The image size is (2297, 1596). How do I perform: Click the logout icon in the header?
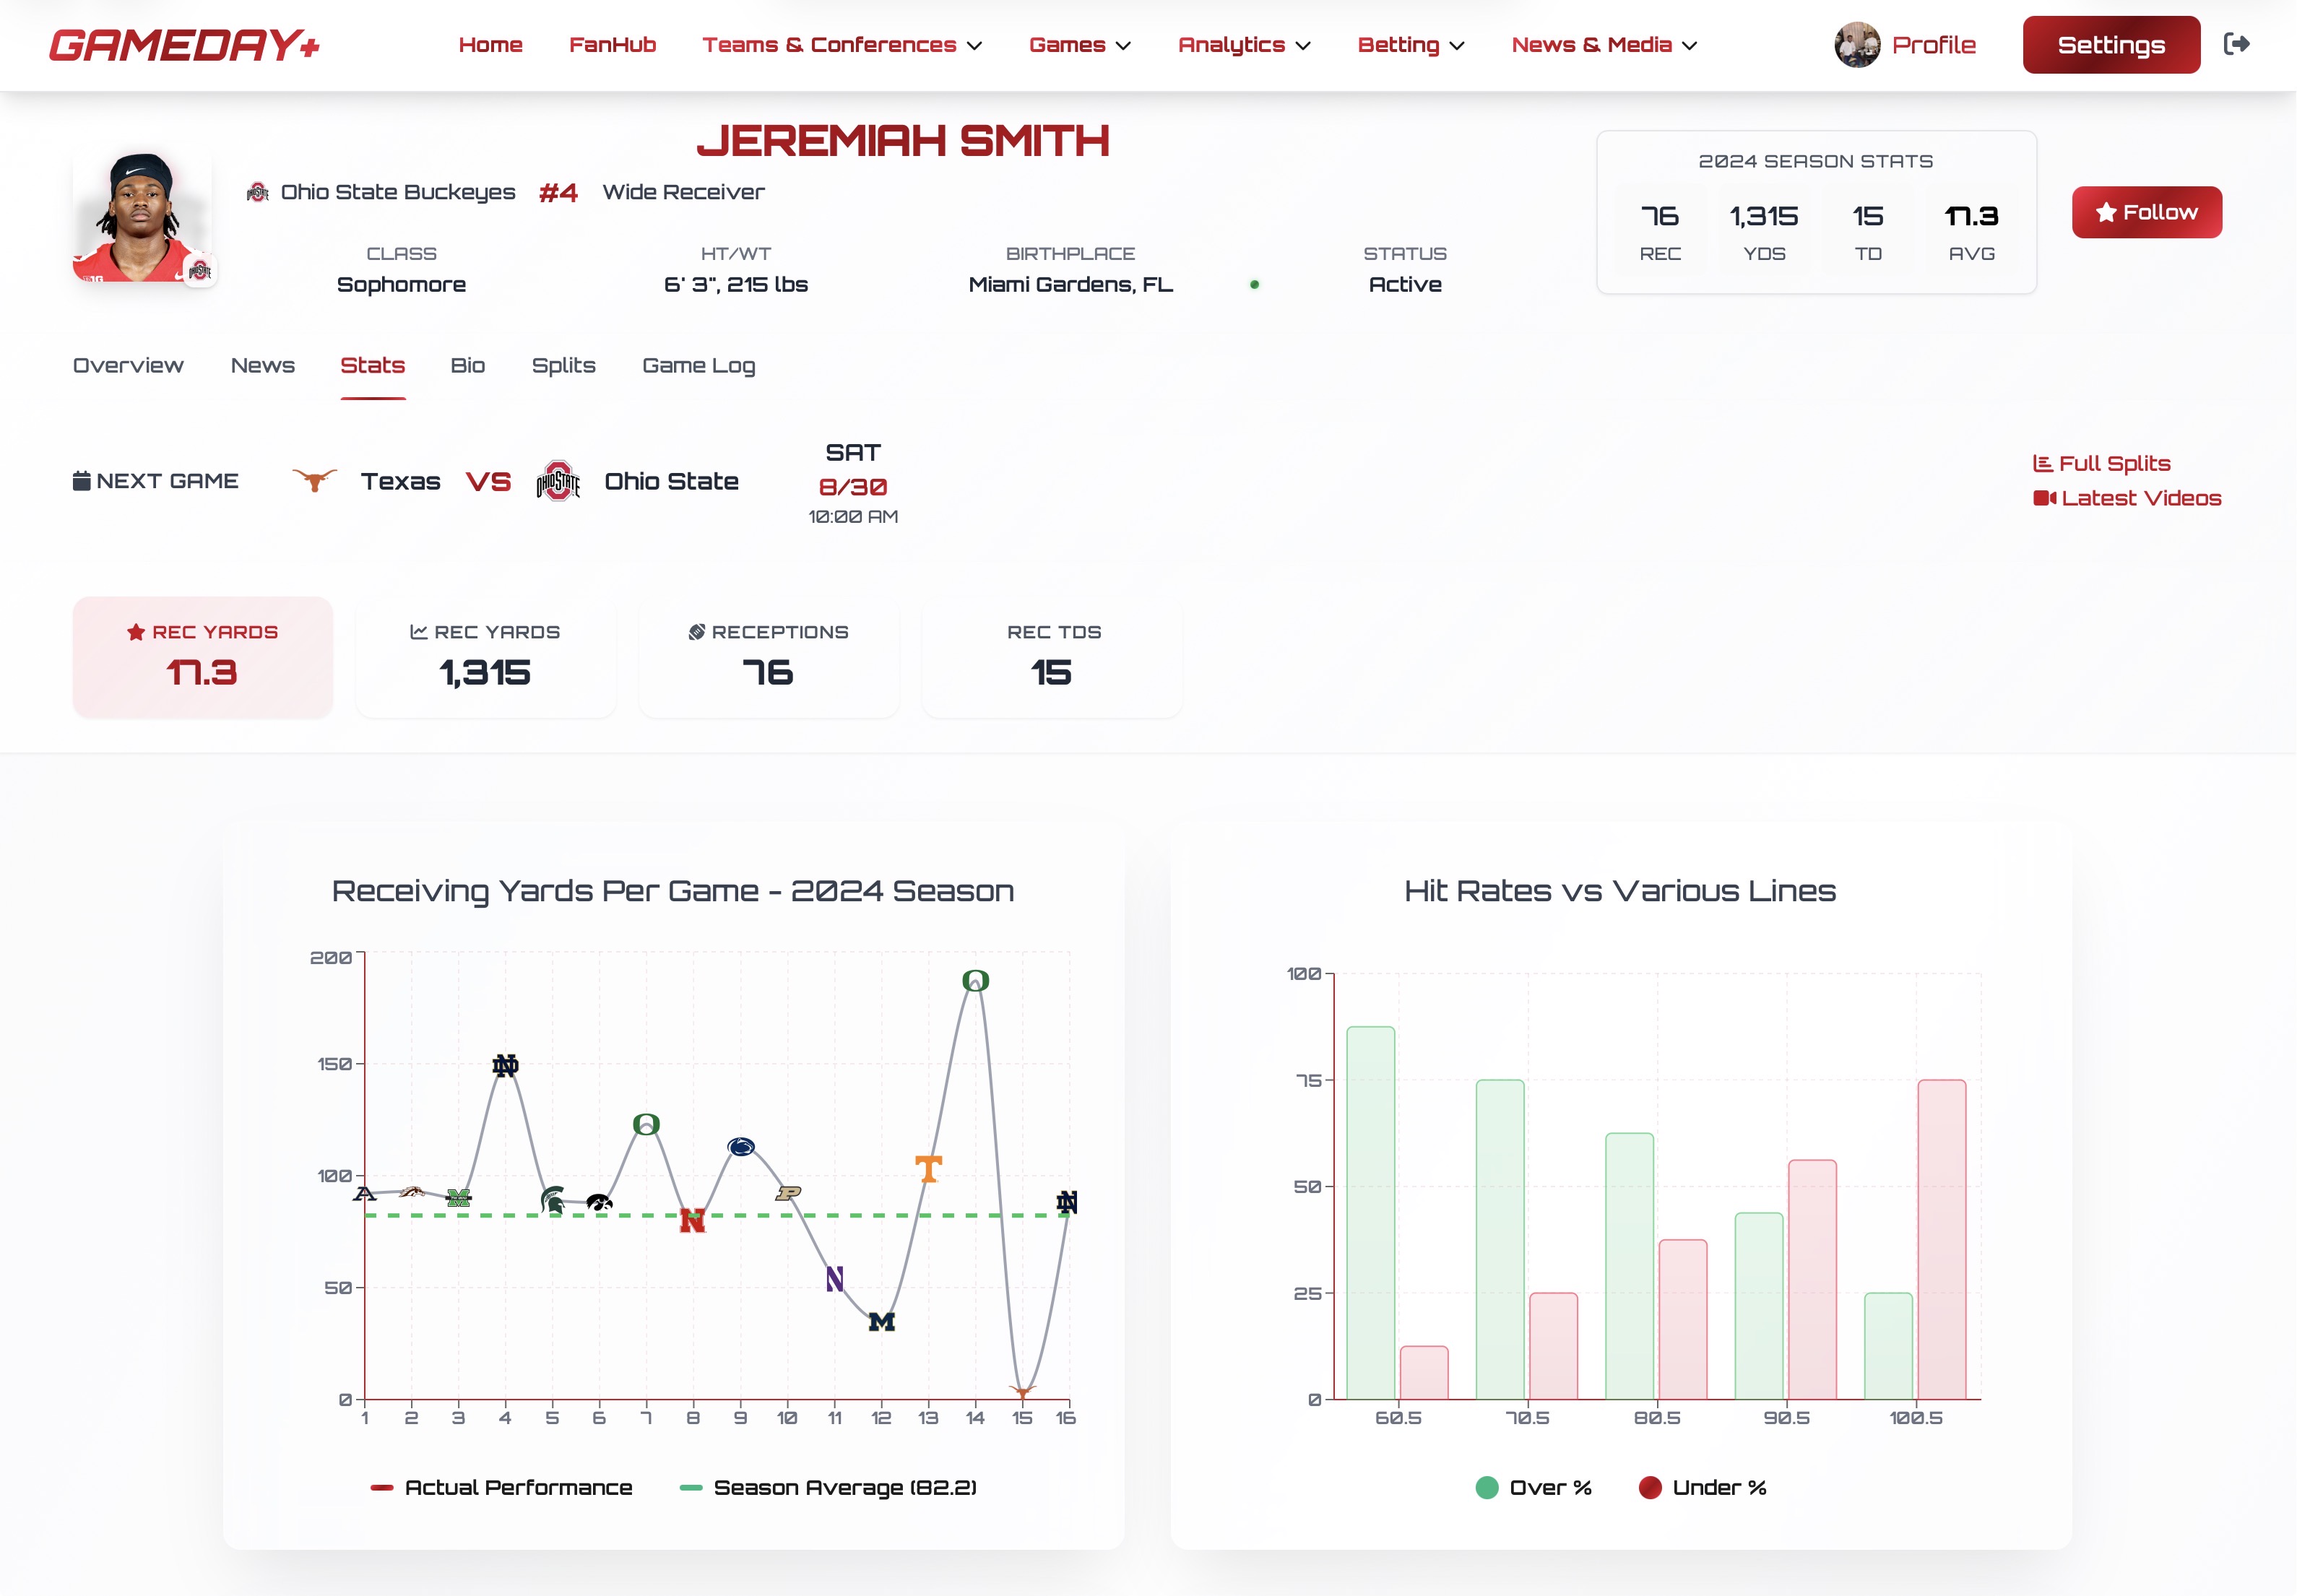coord(2237,44)
